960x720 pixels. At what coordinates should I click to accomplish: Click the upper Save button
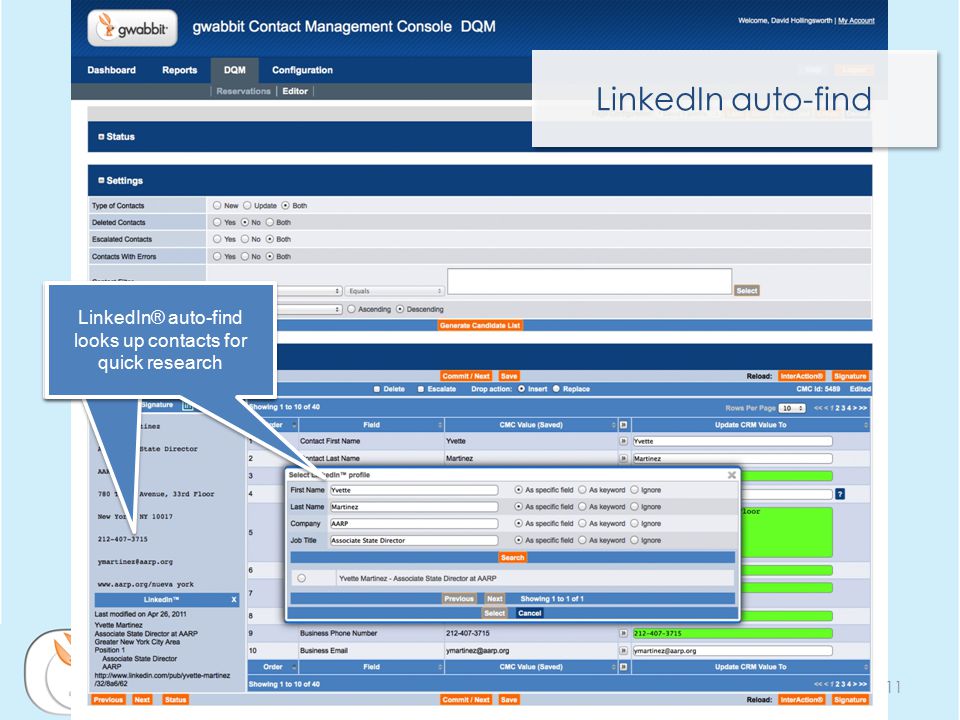[x=509, y=376]
